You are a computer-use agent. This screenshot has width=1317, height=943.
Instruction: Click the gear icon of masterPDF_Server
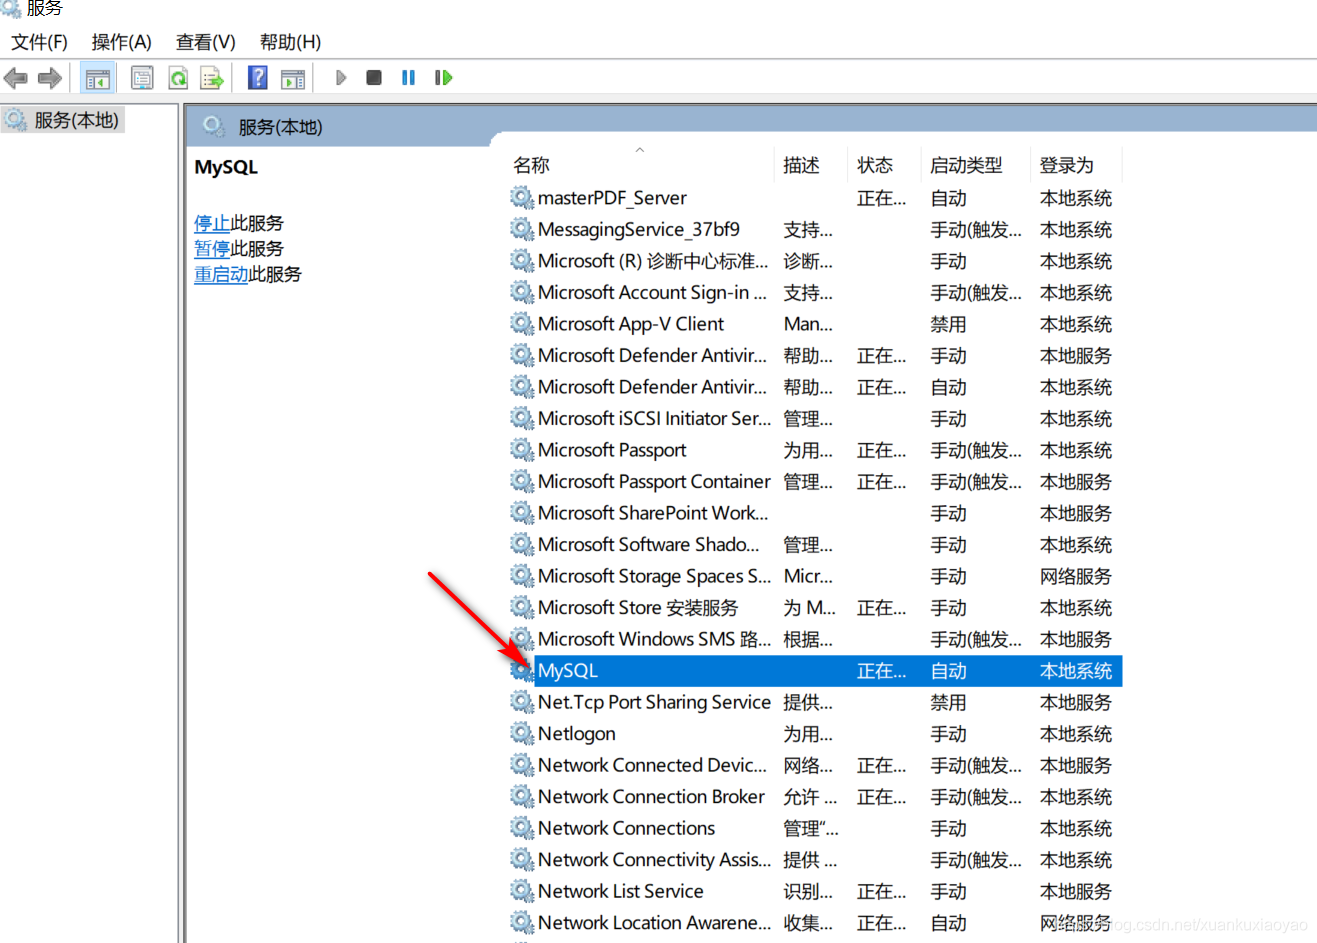[x=522, y=197]
